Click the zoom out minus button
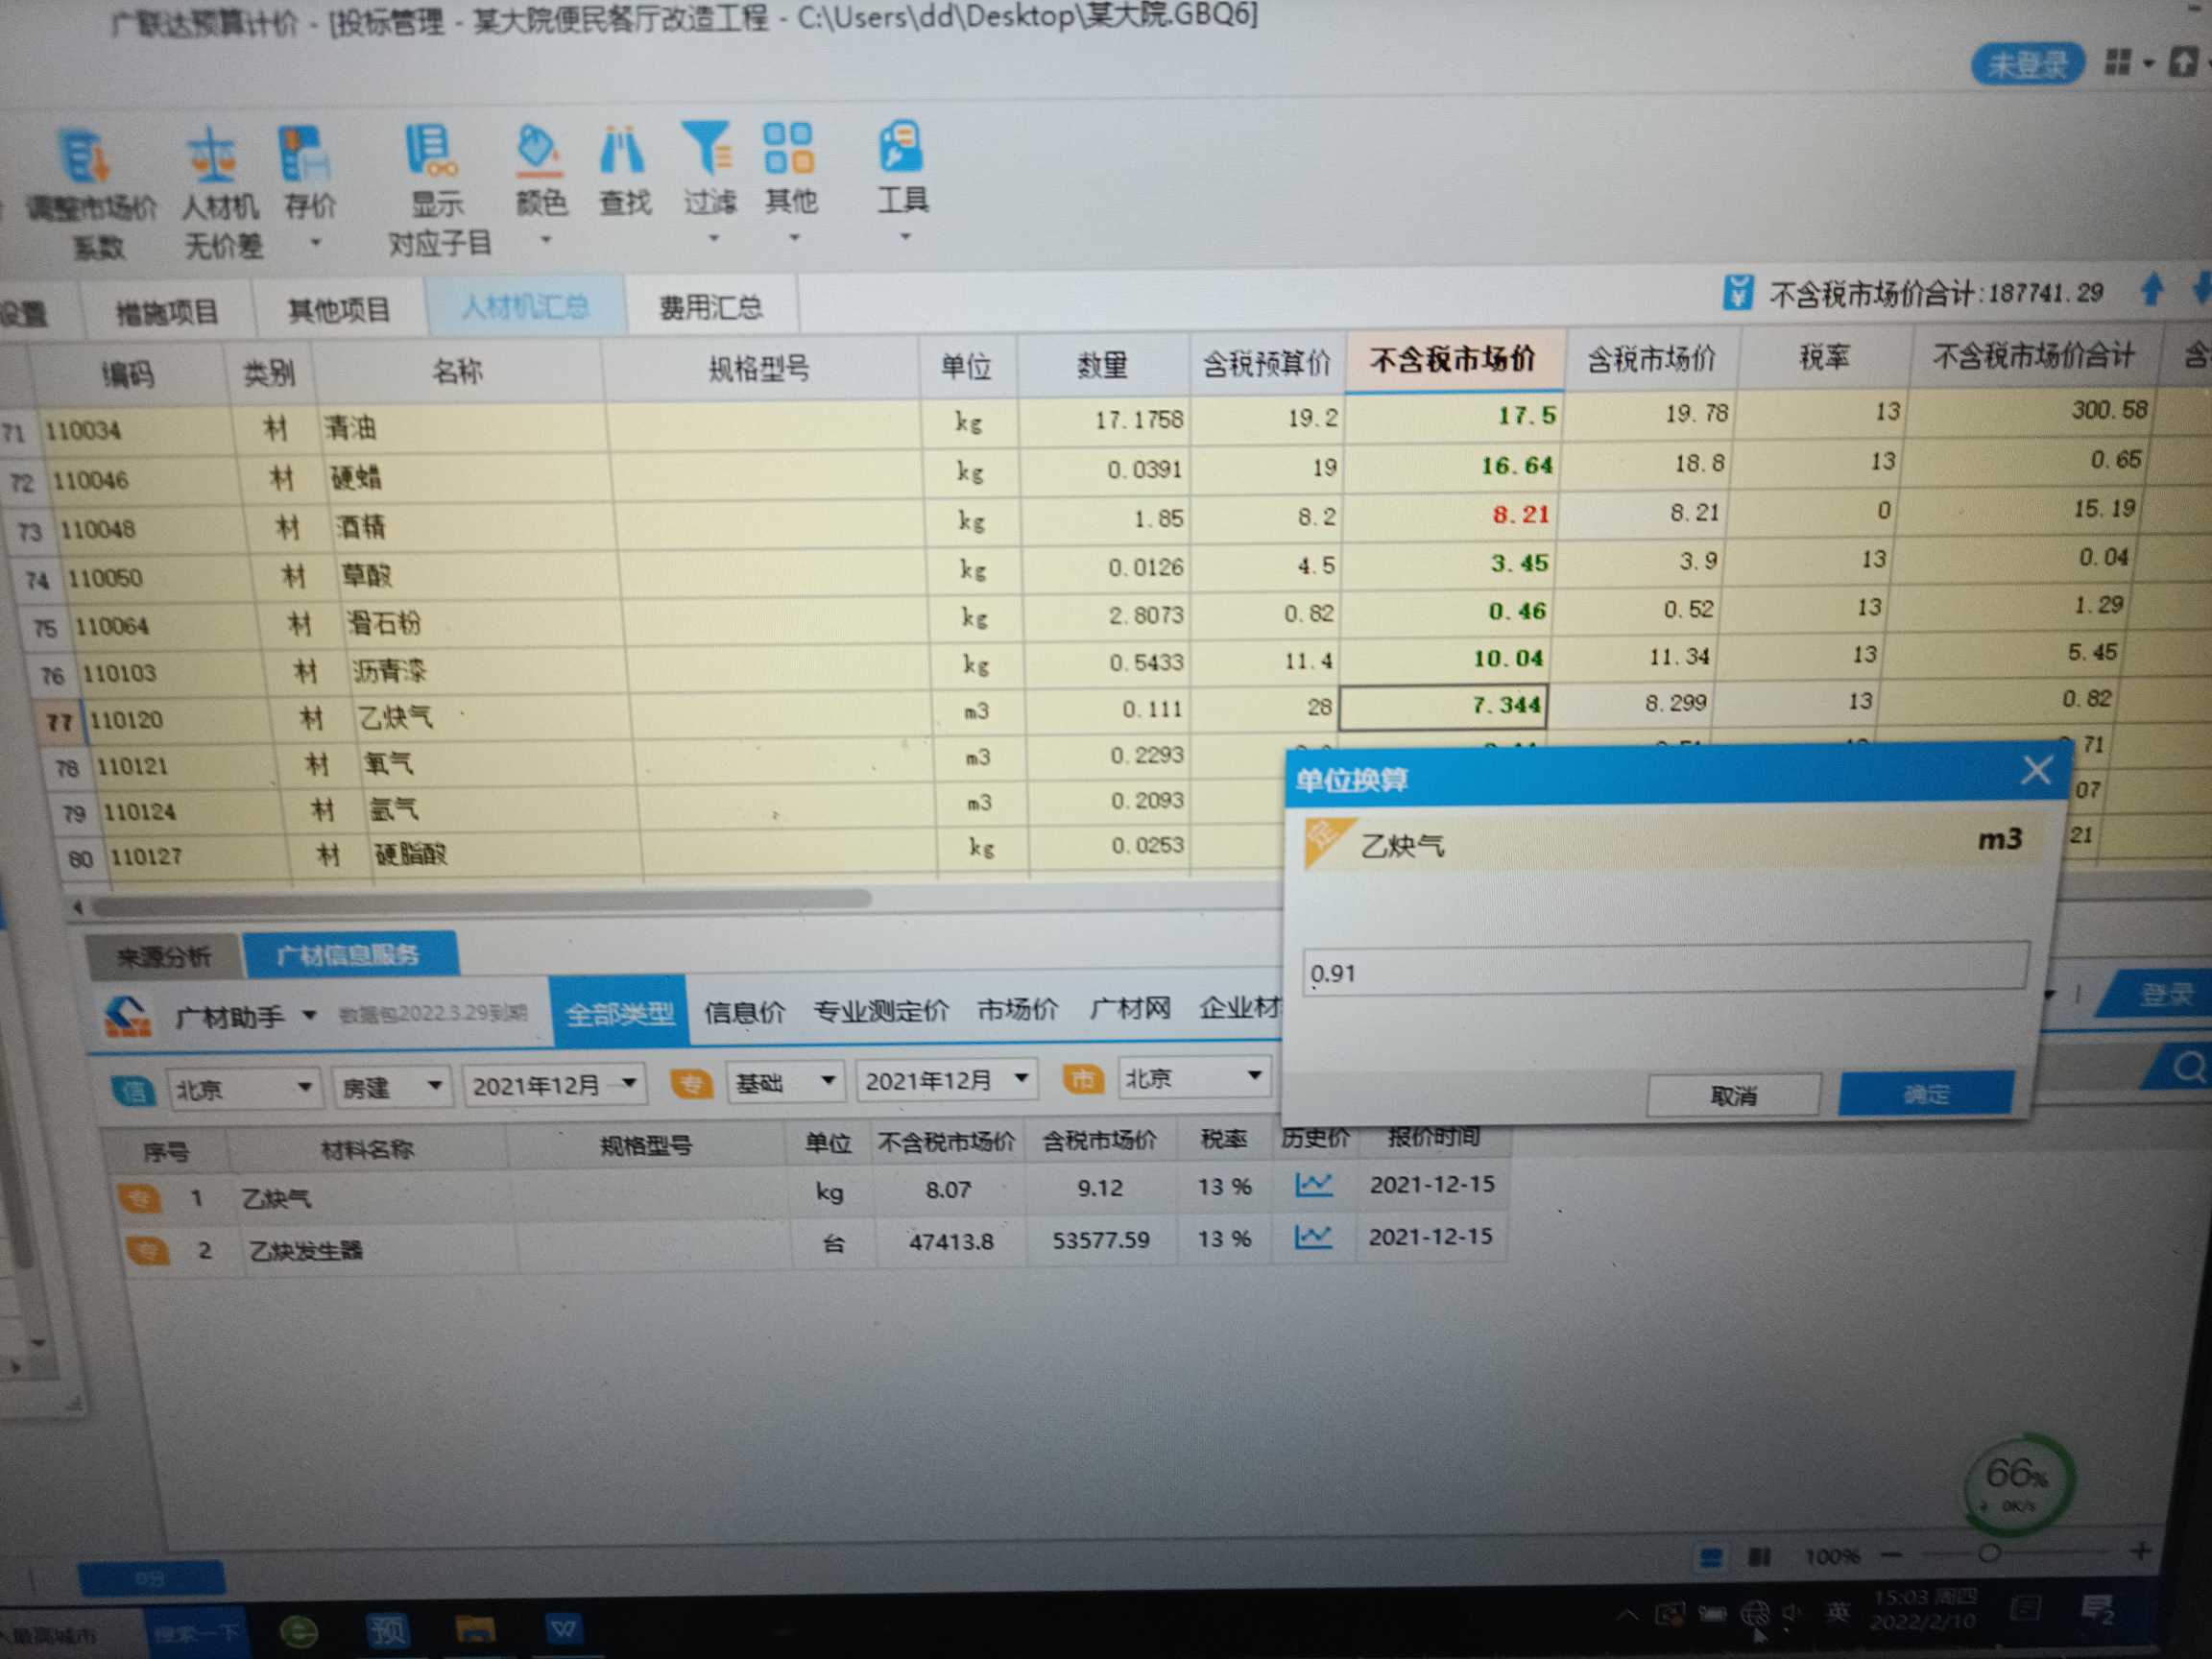 tap(1890, 1555)
